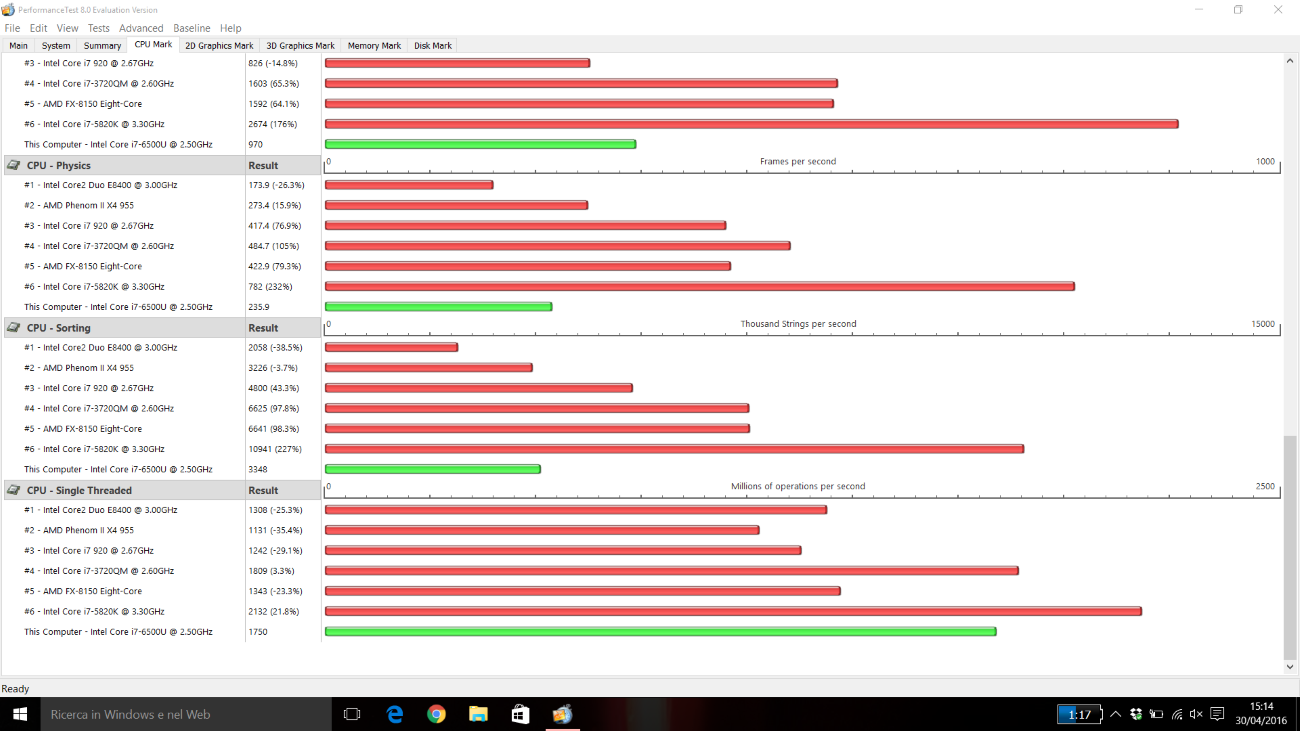Switch to the Memory Mark tab
The image size is (1300, 731).
[374, 45]
